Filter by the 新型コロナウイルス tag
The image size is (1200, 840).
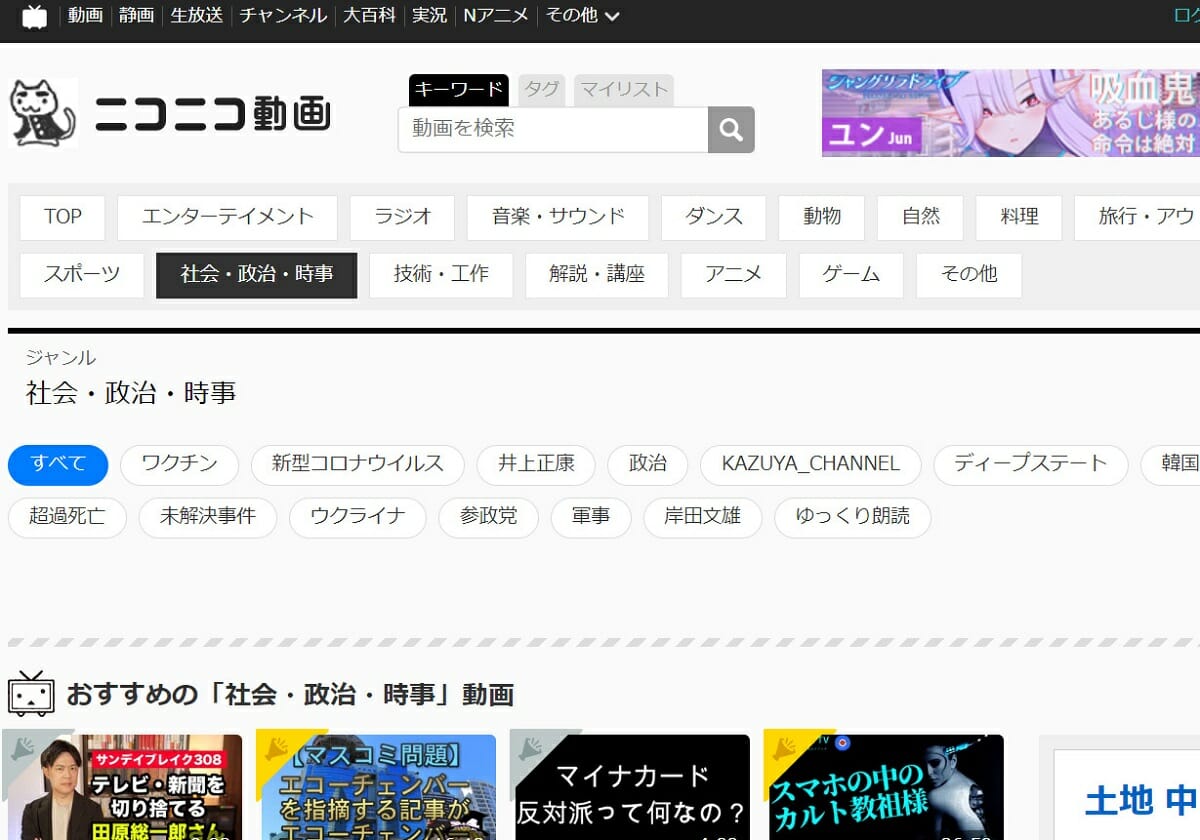pyautogui.click(x=358, y=465)
